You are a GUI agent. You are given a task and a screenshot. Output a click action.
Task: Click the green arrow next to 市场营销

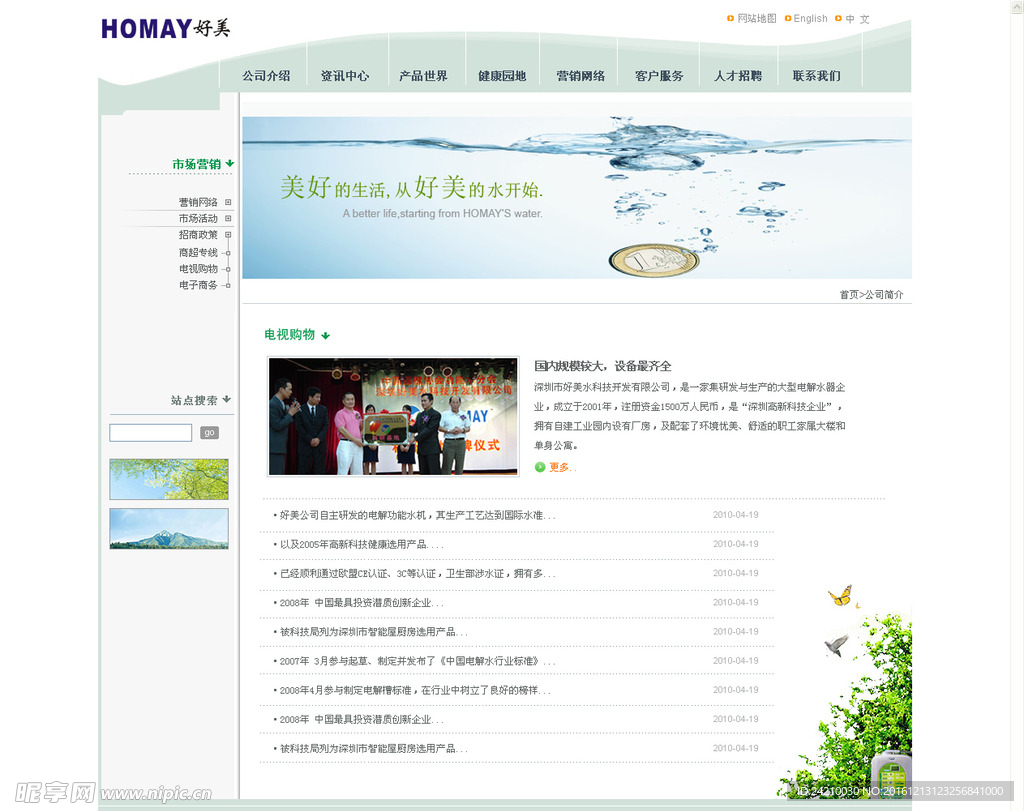click(230, 163)
